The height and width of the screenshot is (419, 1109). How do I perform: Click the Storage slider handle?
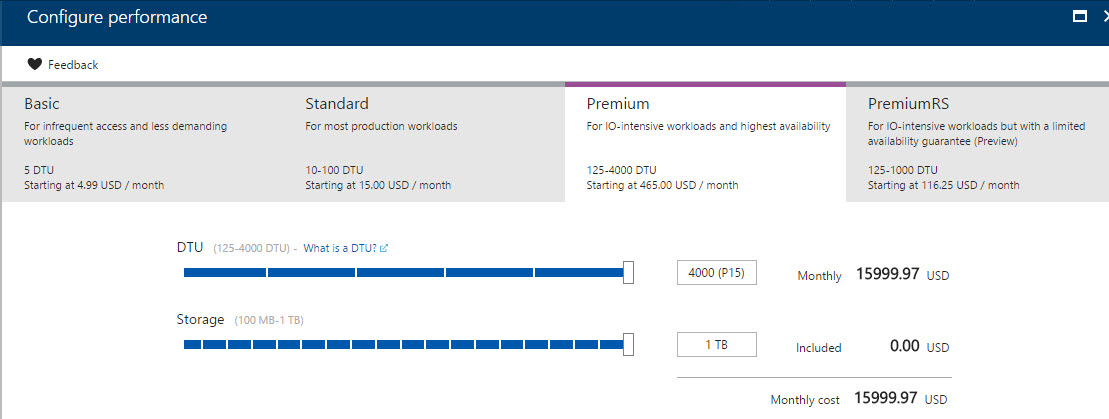click(628, 345)
